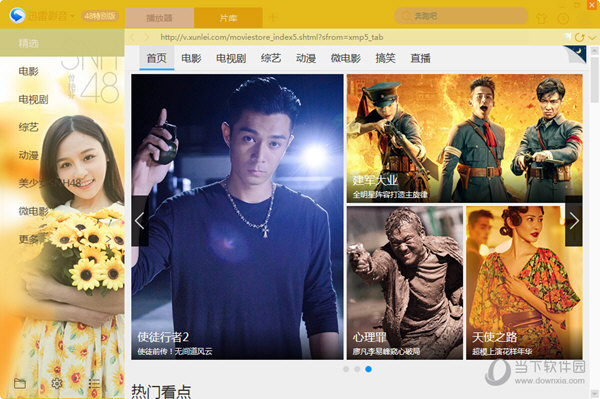Select the second carousel page dot
Viewport: 600px width, 399px height.
357,369
